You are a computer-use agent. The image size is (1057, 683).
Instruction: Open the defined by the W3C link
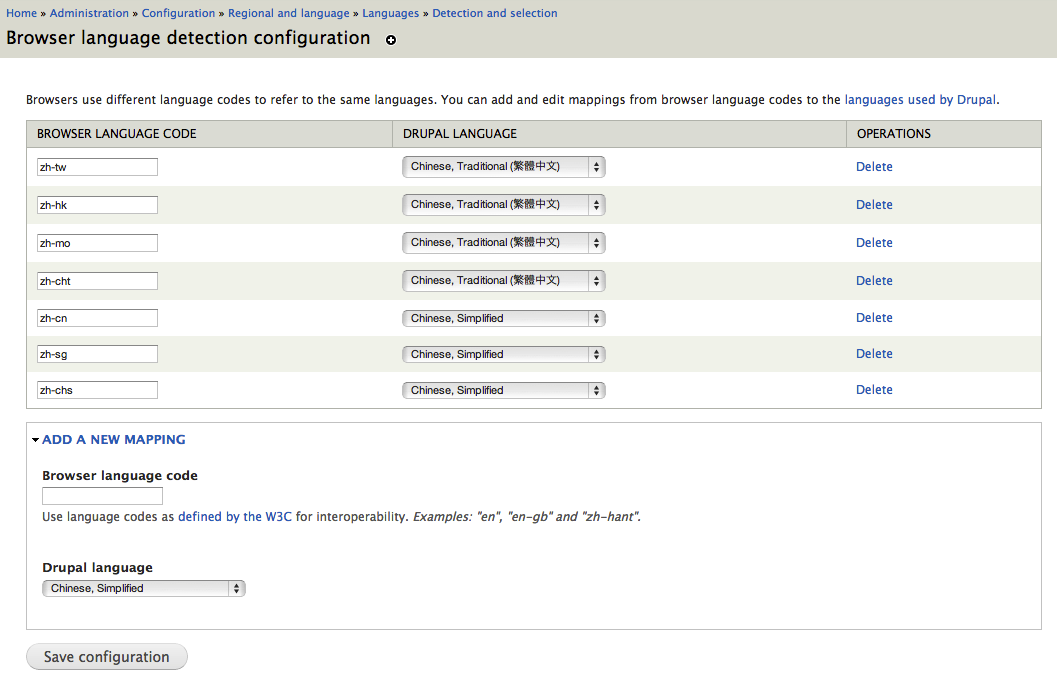click(x=235, y=516)
